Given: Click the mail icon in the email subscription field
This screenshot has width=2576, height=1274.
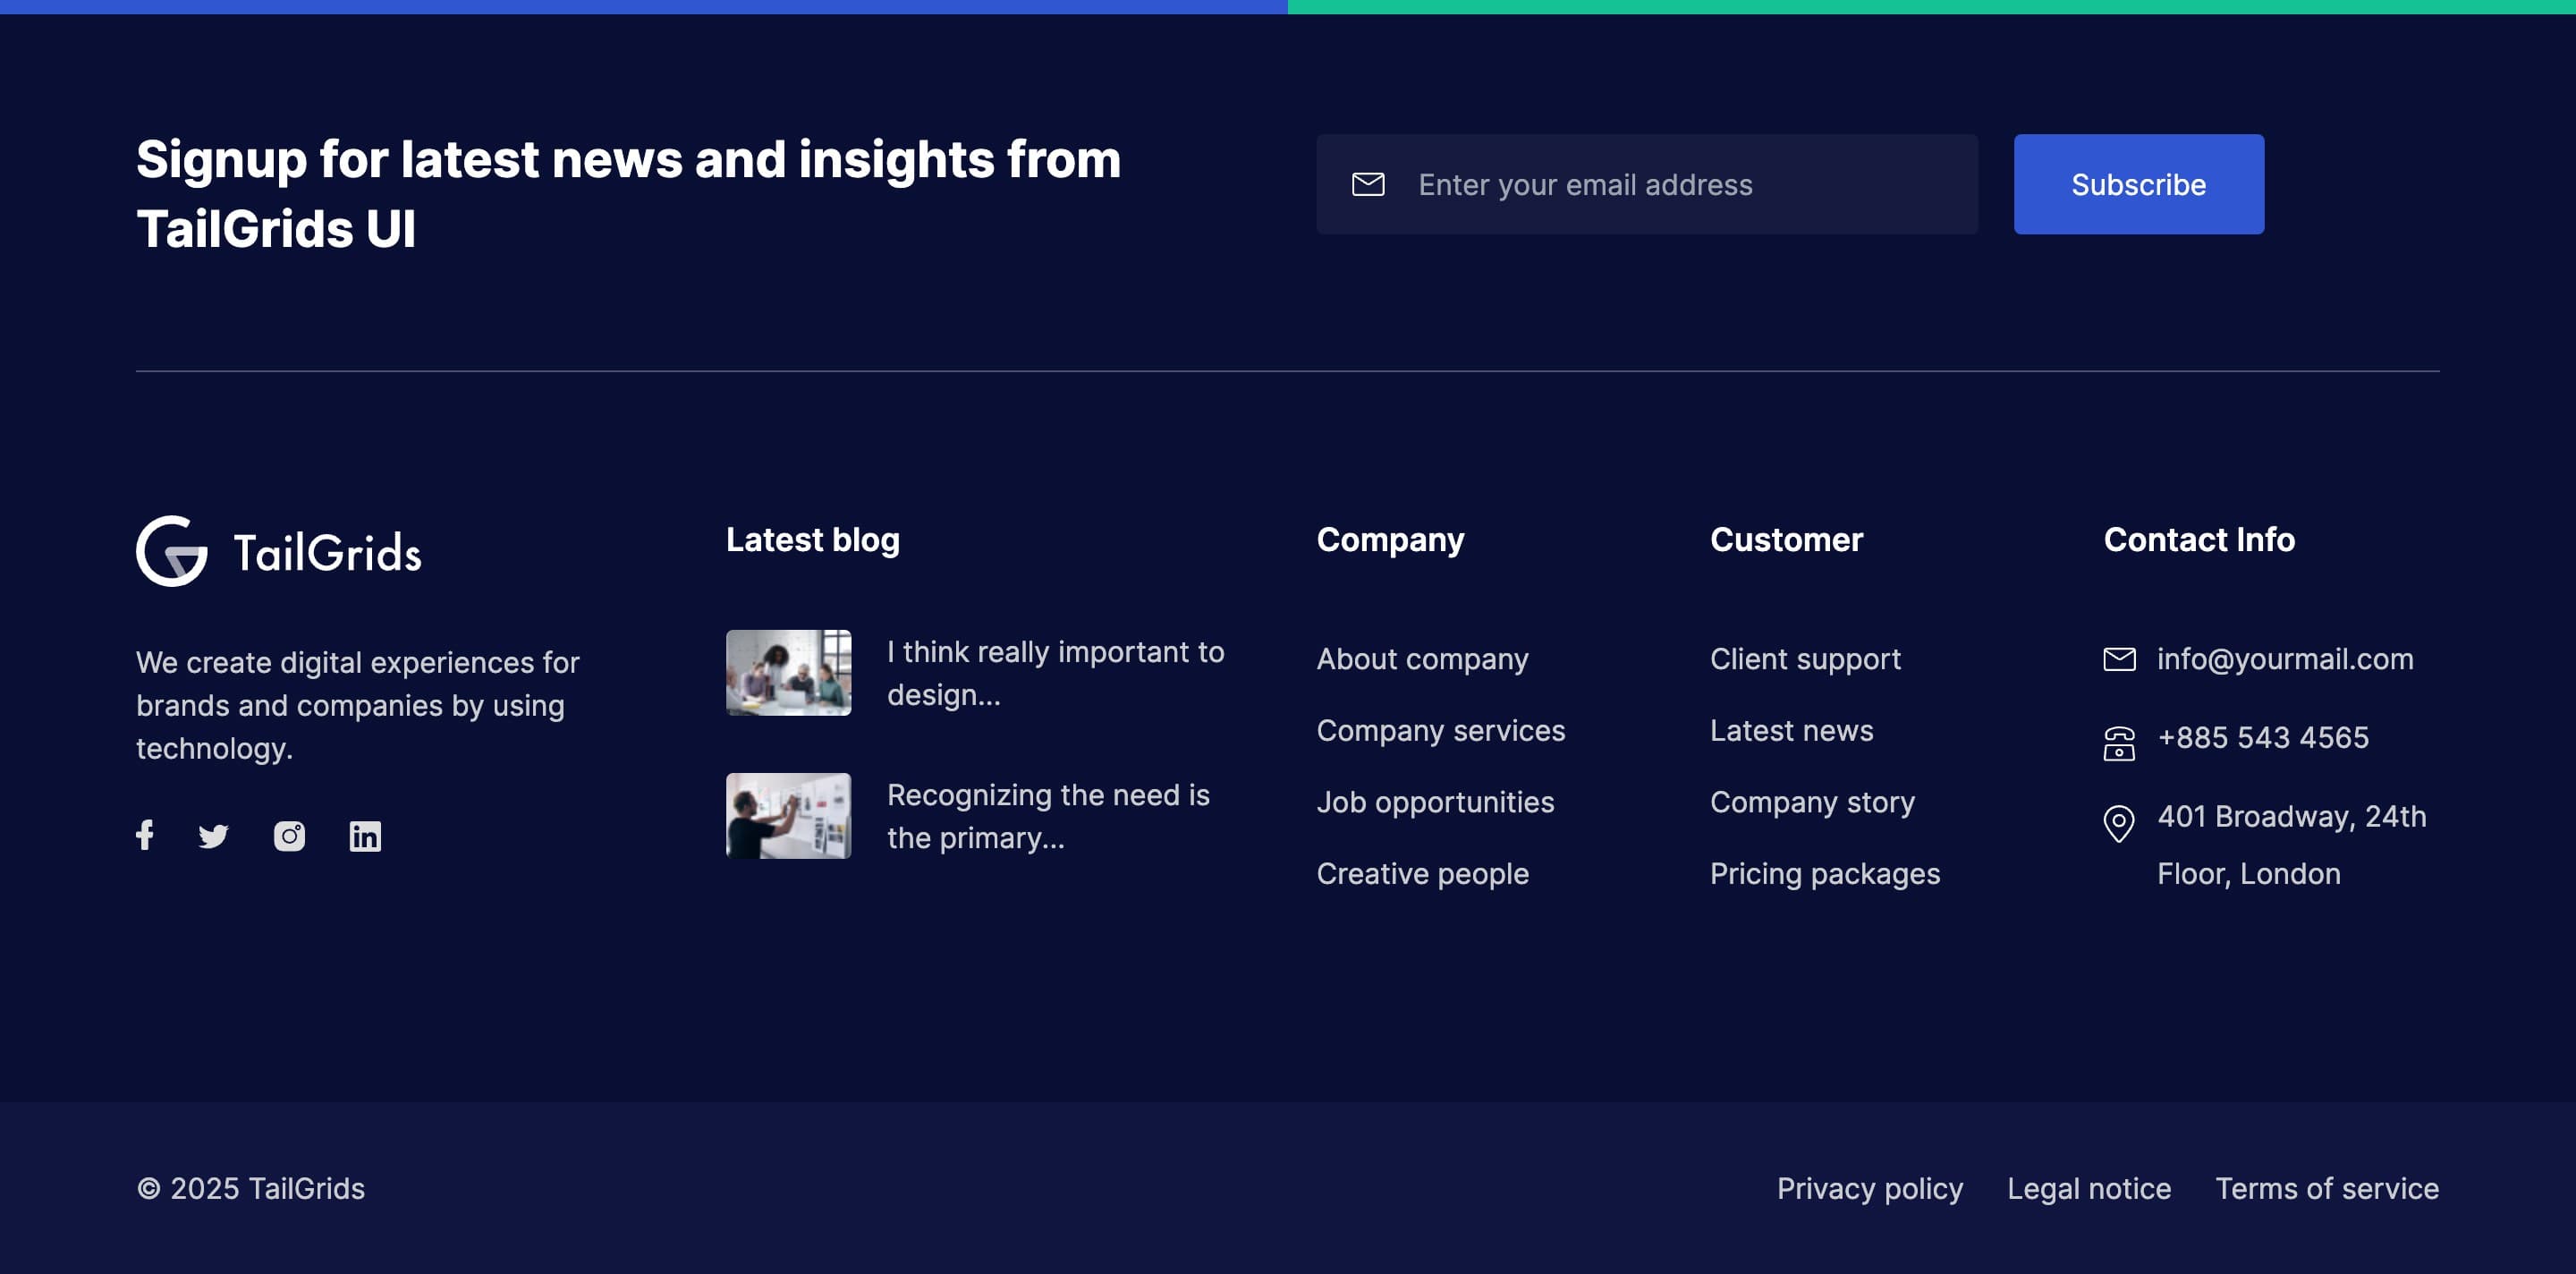Looking at the screenshot, I should point(1368,184).
